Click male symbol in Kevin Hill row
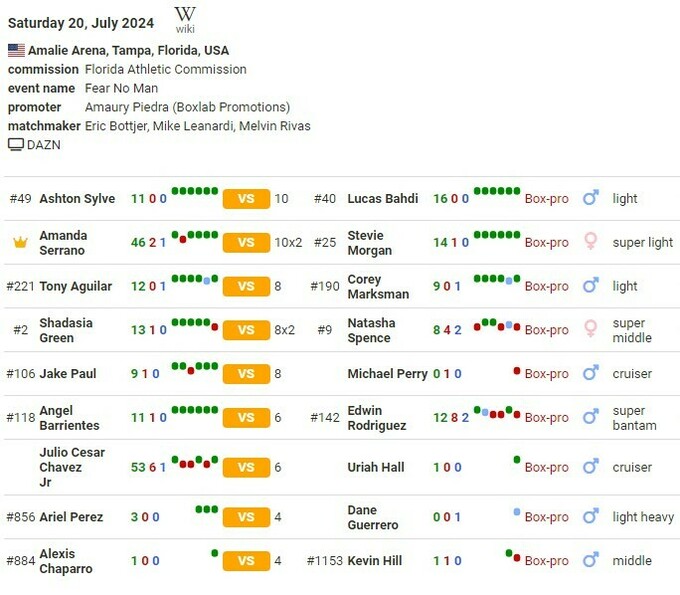The width and height of the screenshot is (680, 595). 591,561
